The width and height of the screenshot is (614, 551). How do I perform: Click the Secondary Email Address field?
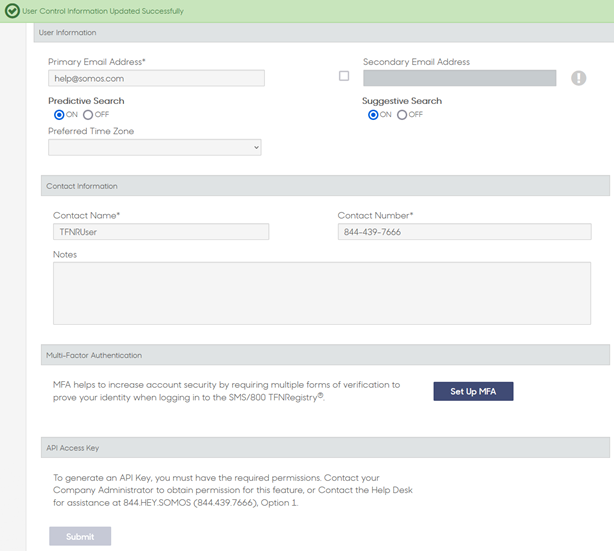point(459,78)
